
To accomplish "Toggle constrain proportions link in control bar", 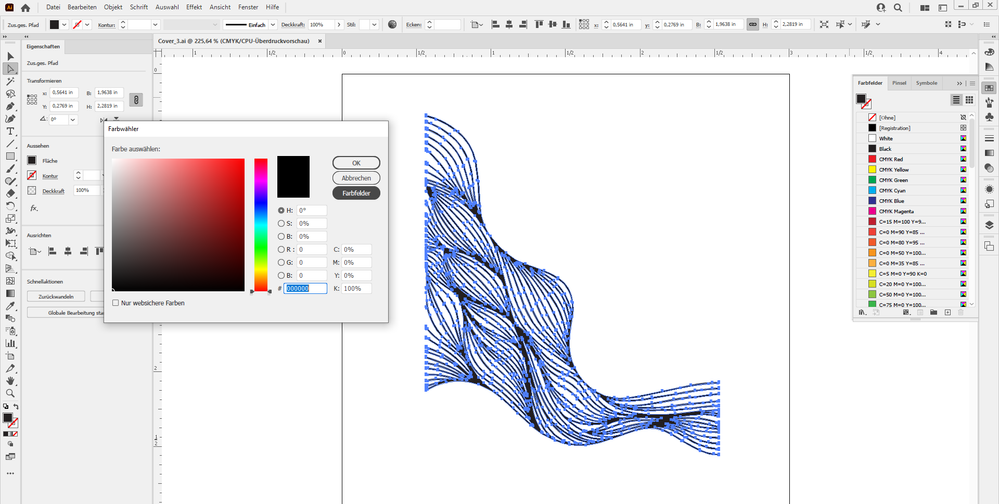I will (x=753, y=24).
